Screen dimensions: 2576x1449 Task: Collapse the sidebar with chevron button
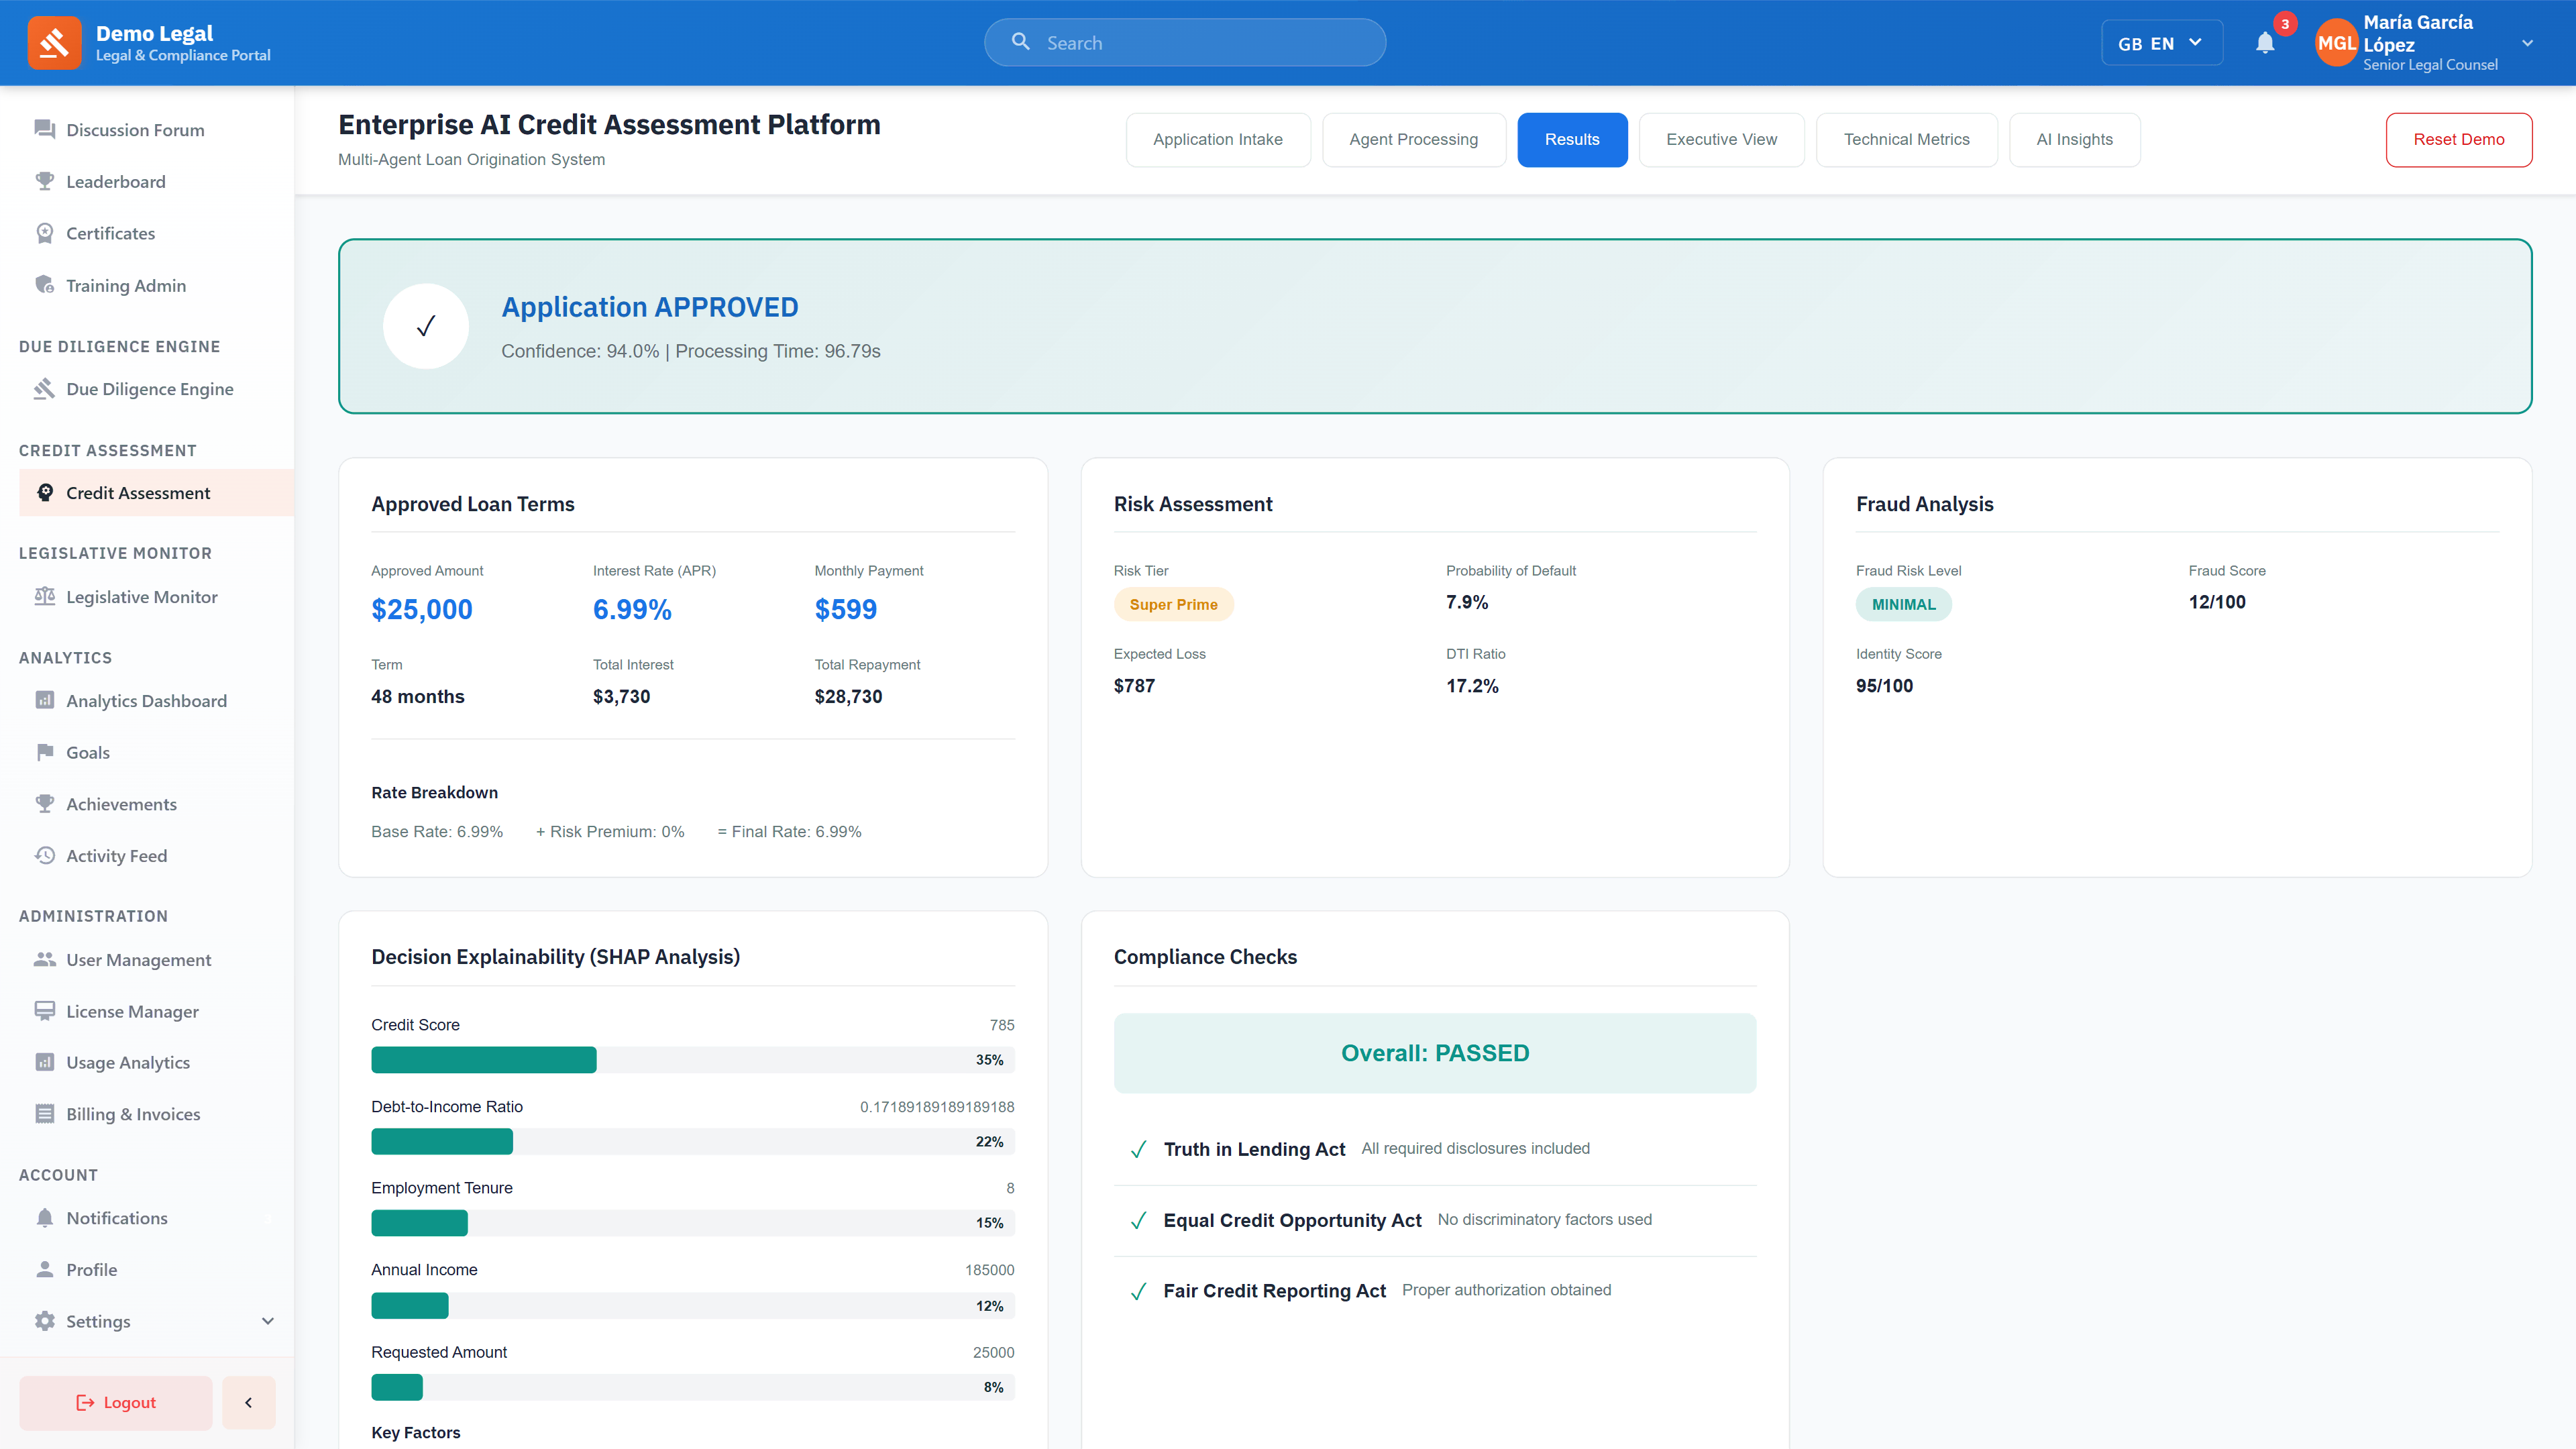tap(248, 1402)
